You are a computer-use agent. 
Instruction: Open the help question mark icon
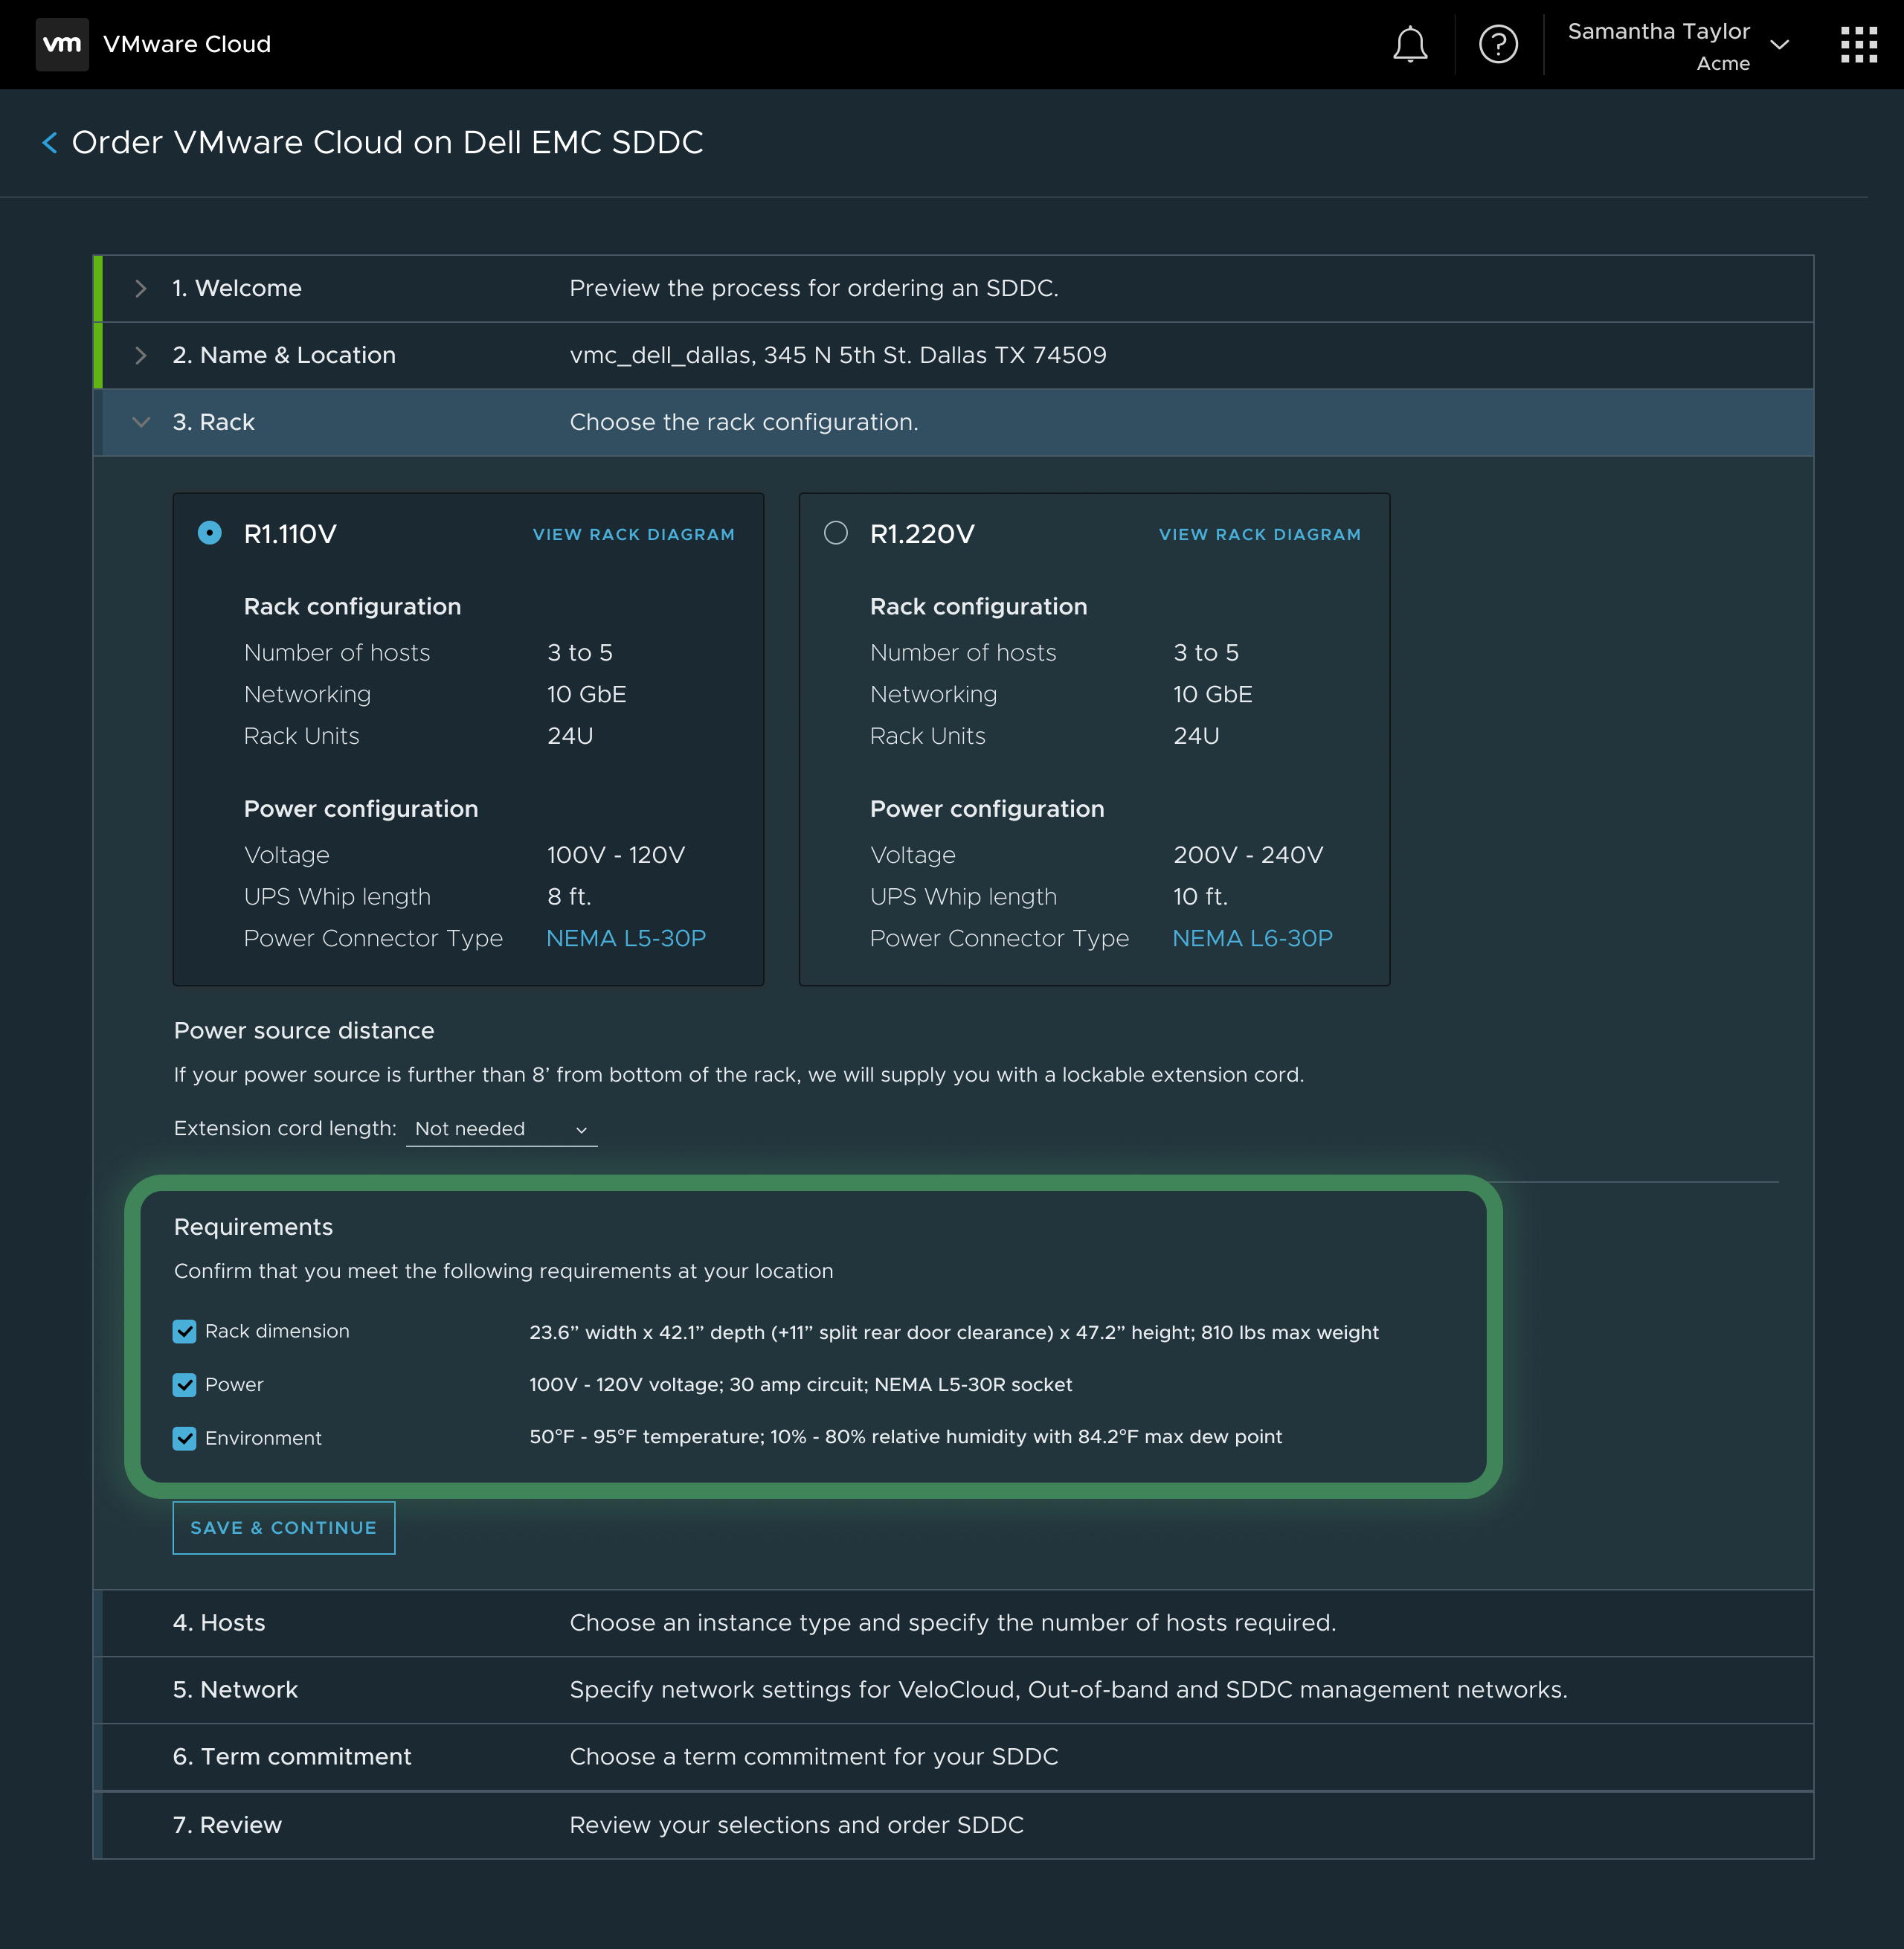point(1498,45)
